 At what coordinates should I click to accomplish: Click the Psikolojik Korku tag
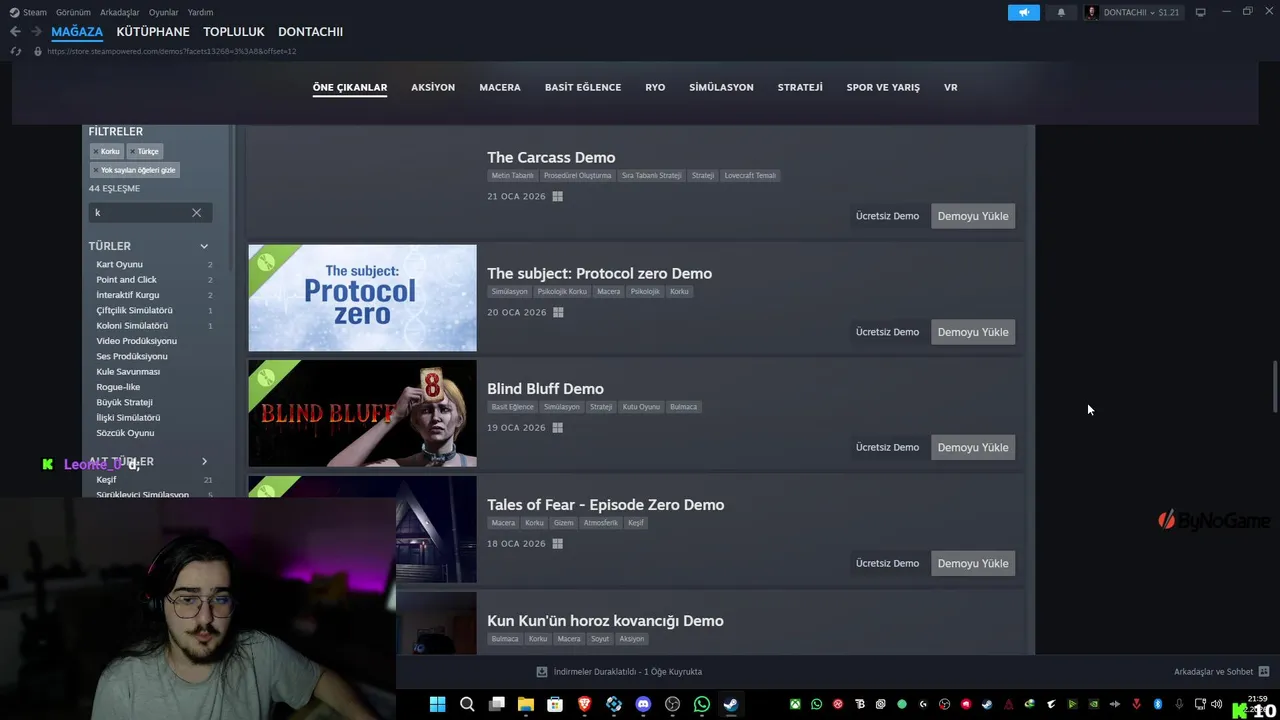pyautogui.click(x=562, y=292)
